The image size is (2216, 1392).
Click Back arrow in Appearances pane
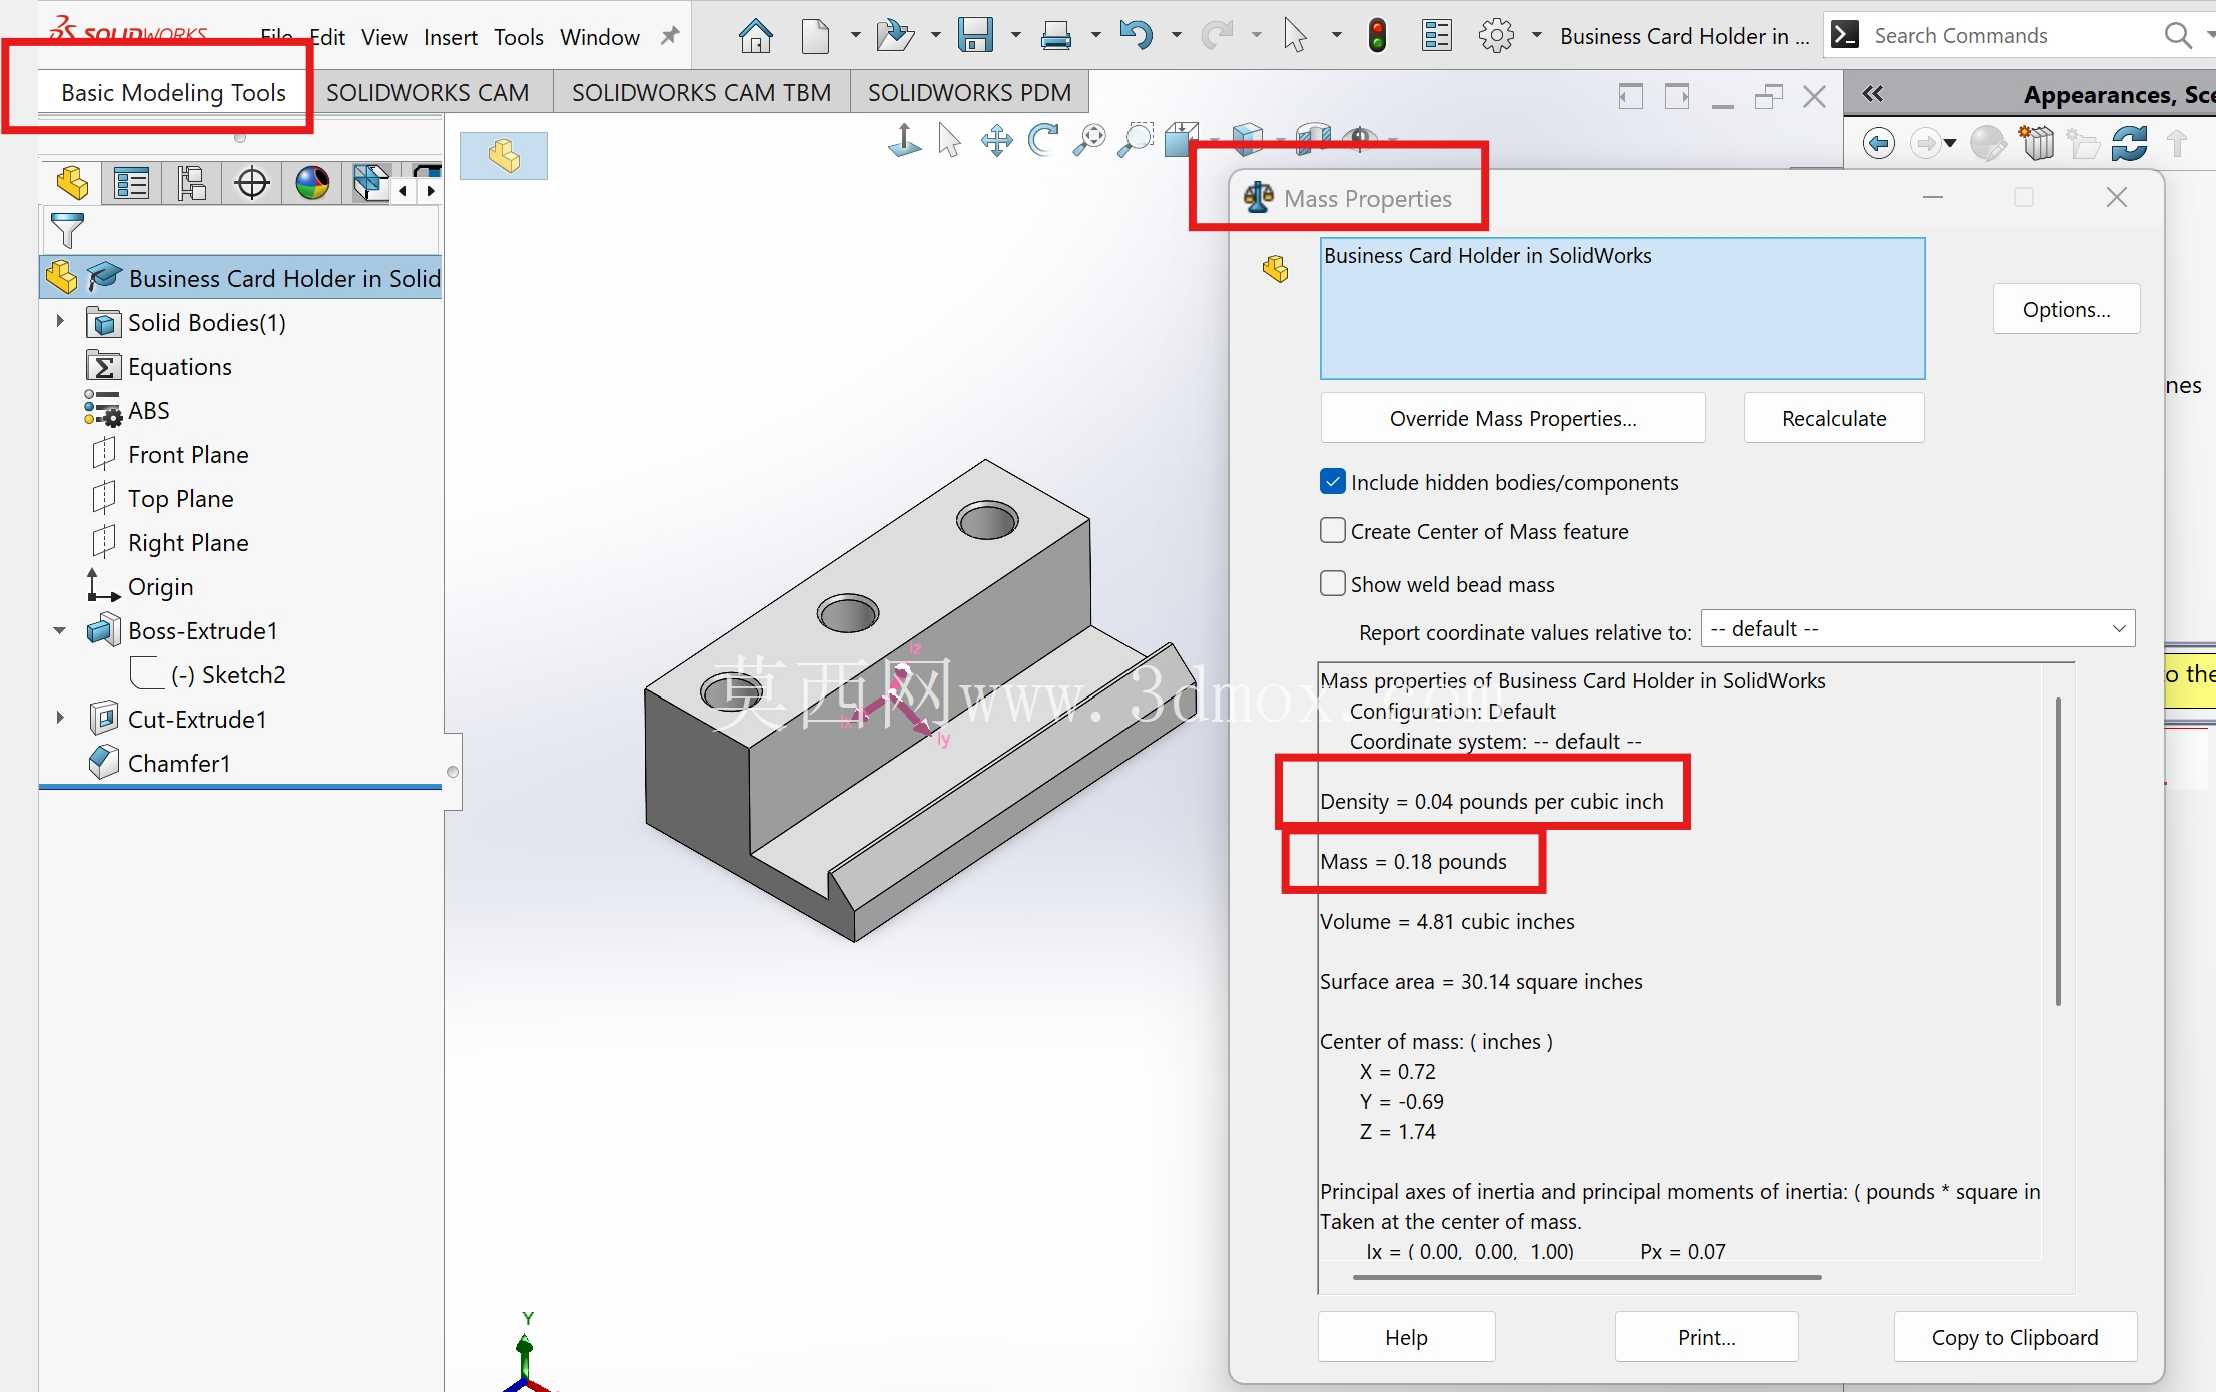coord(1879,143)
